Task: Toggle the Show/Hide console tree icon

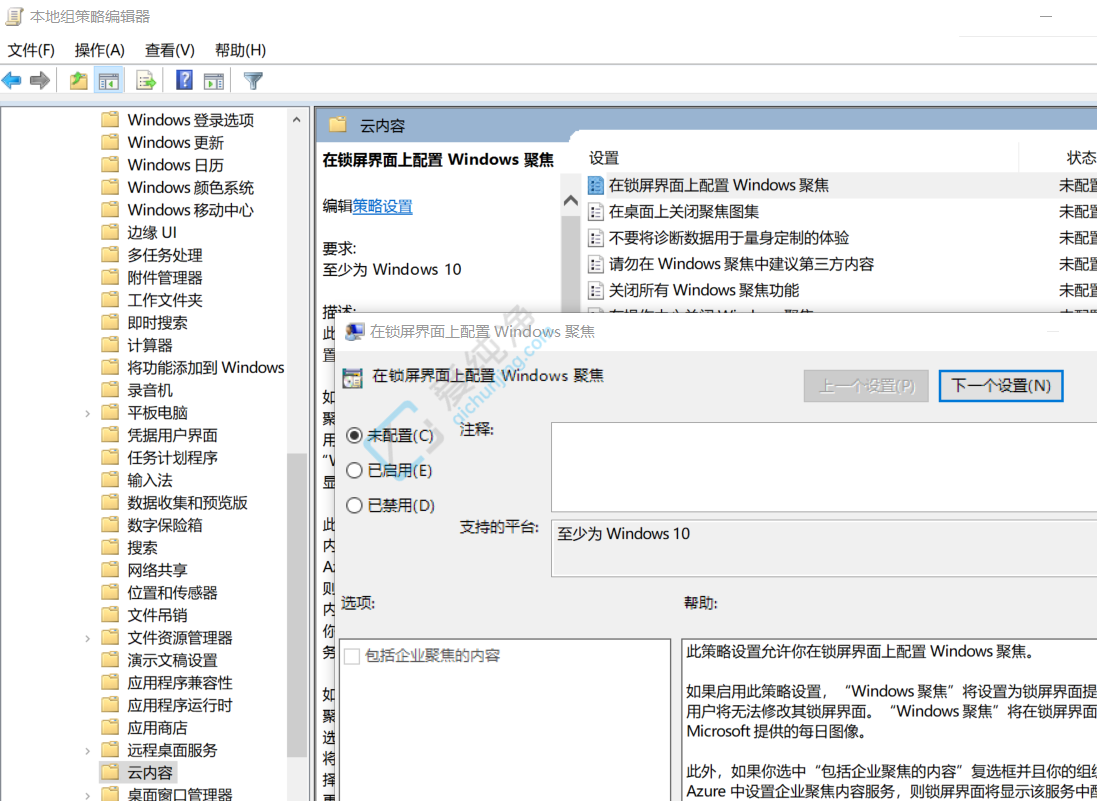Action: (108, 80)
